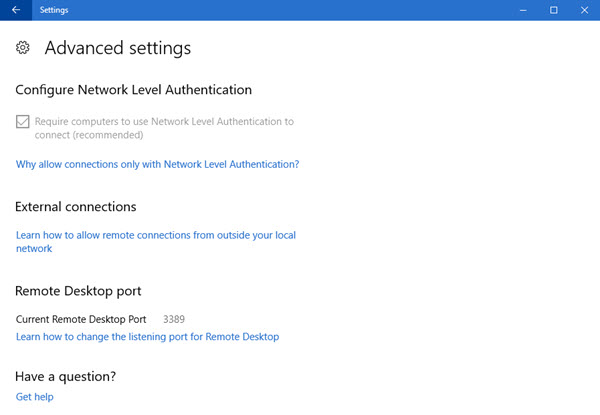Open 'Why allow connections only with Network Level Authentication?' link
The width and height of the screenshot is (600, 415).
pos(157,164)
